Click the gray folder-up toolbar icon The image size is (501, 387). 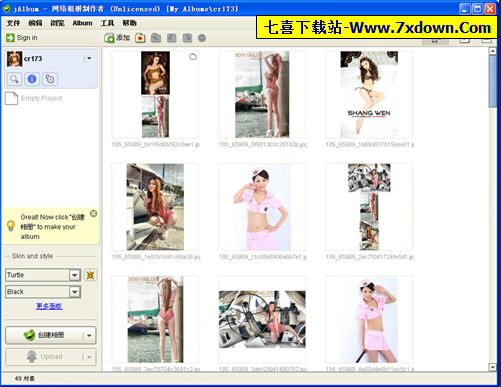point(156,38)
